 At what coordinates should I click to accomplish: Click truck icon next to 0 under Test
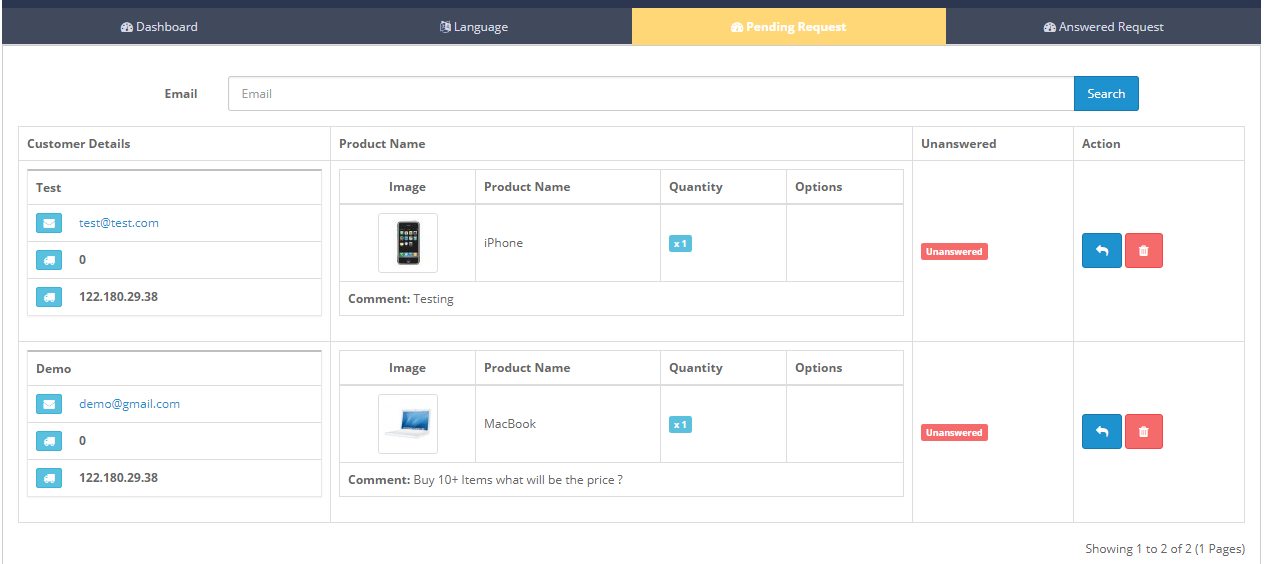click(49, 260)
